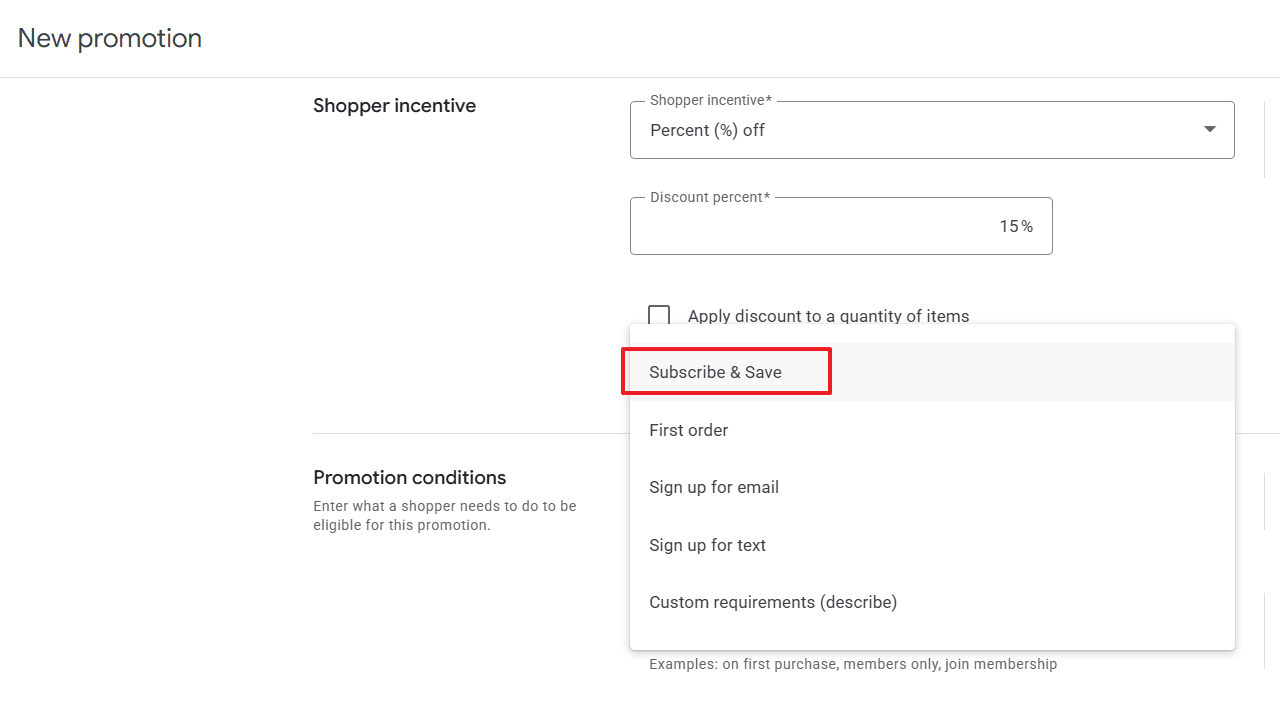Image resolution: width=1280 pixels, height=720 pixels.
Task: Click the Examples hint text below the list
Action: pyautogui.click(x=852, y=664)
